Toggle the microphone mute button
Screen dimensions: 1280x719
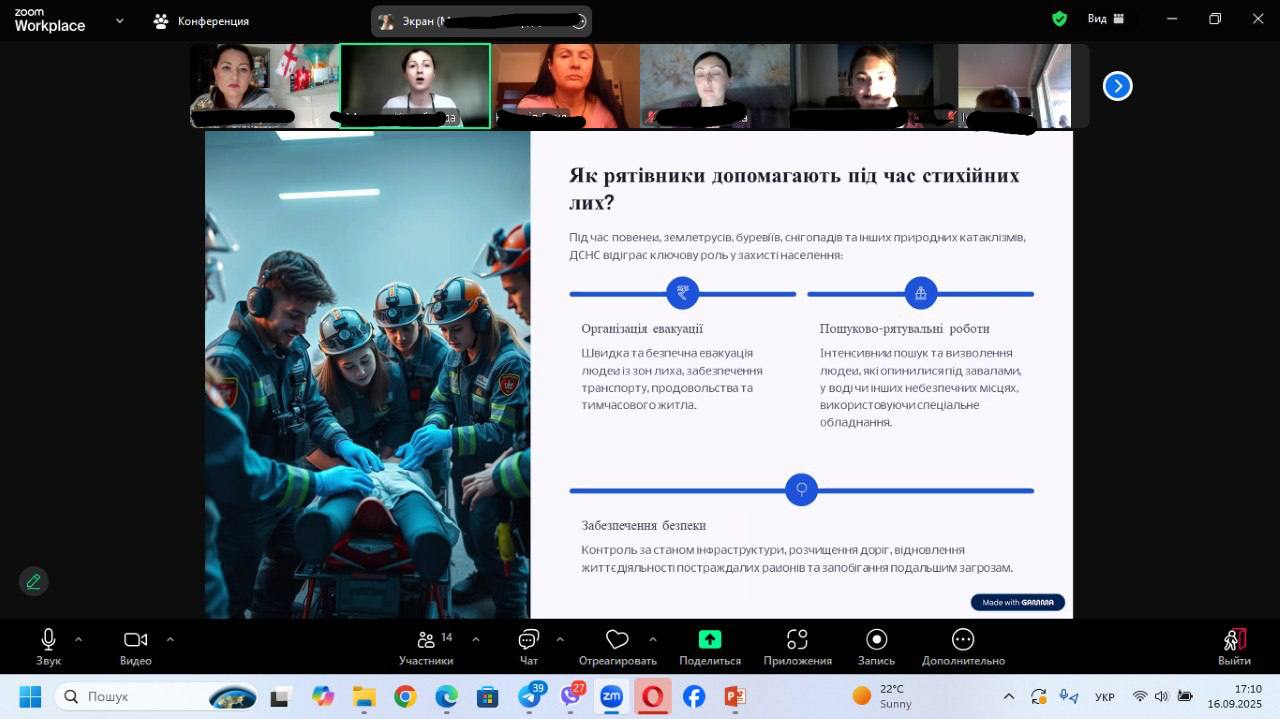[48, 640]
